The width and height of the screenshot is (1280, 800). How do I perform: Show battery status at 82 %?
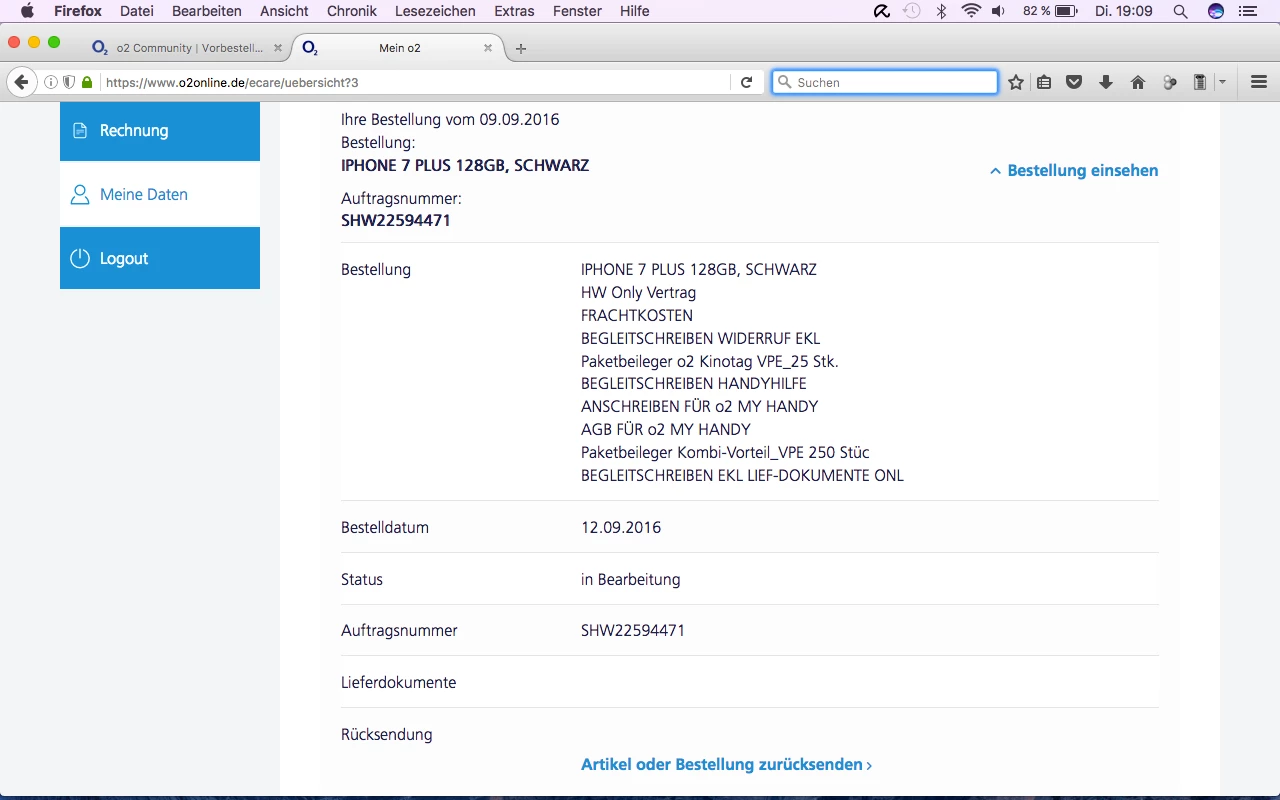tap(1050, 11)
